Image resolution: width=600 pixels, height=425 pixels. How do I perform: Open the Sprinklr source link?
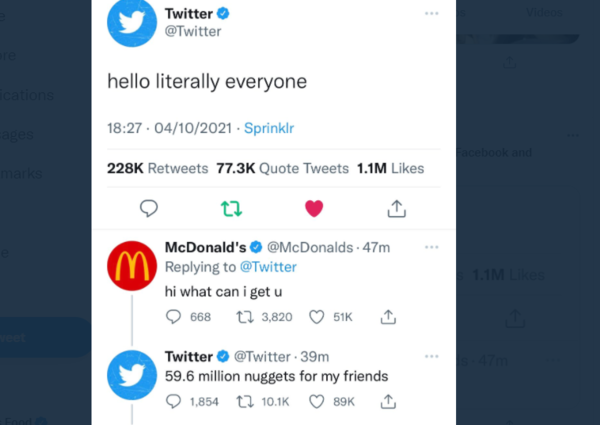pos(269,128)
